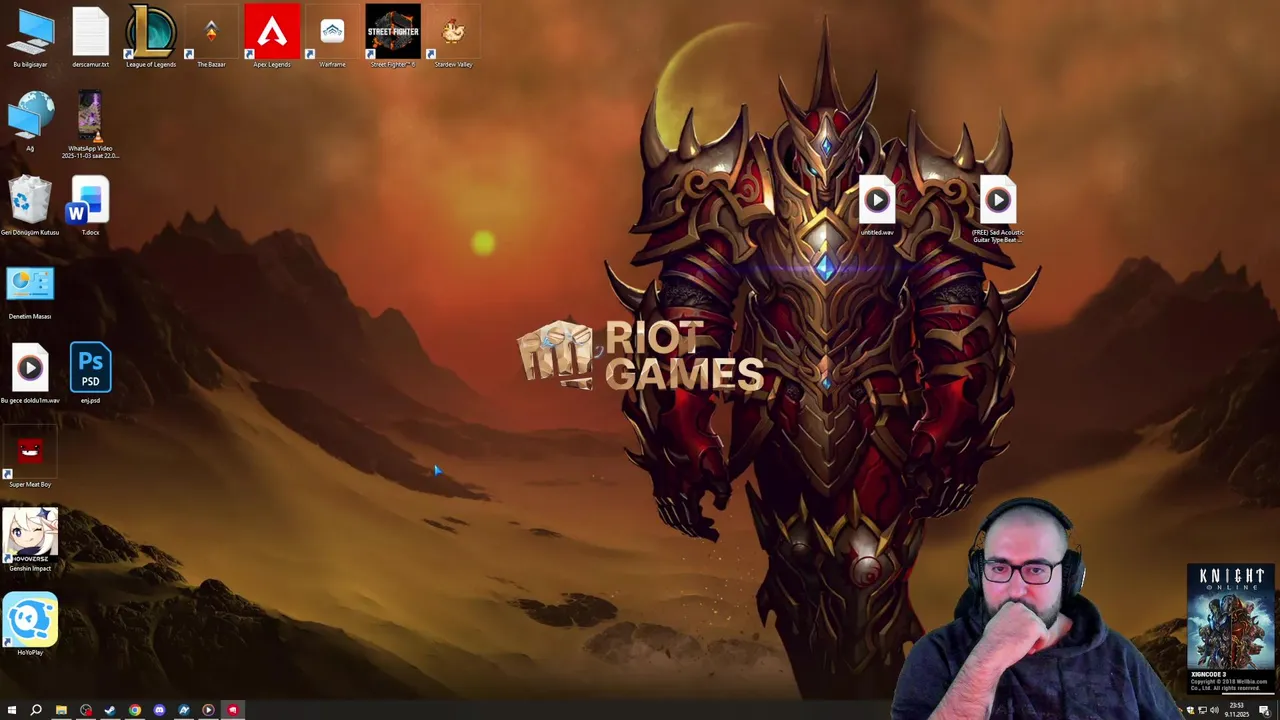Open Steam from the taskbar

click(110, 710)
